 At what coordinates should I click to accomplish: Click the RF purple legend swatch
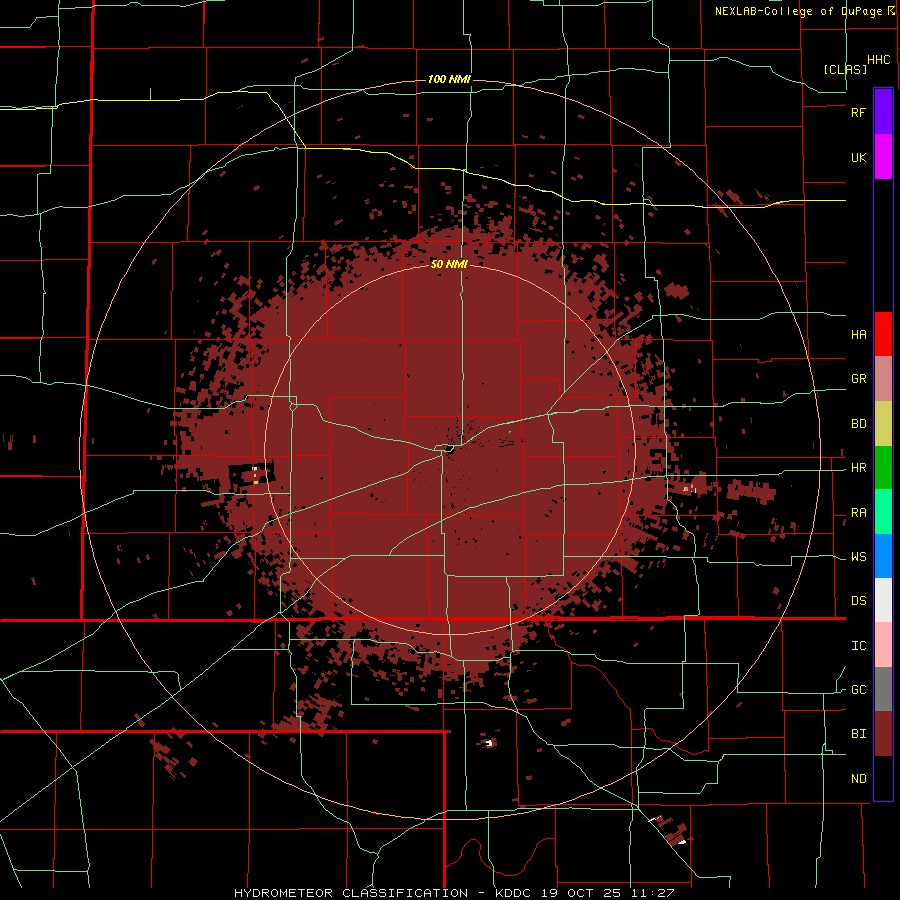point(883,112)
